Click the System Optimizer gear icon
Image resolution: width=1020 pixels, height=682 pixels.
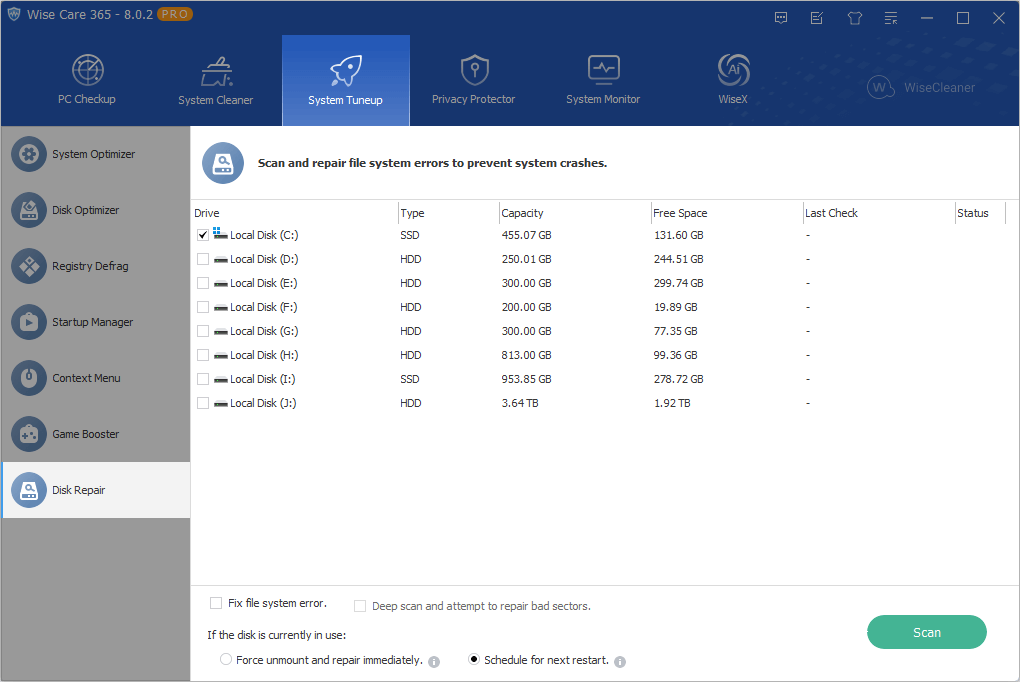(x=29, y=154)
